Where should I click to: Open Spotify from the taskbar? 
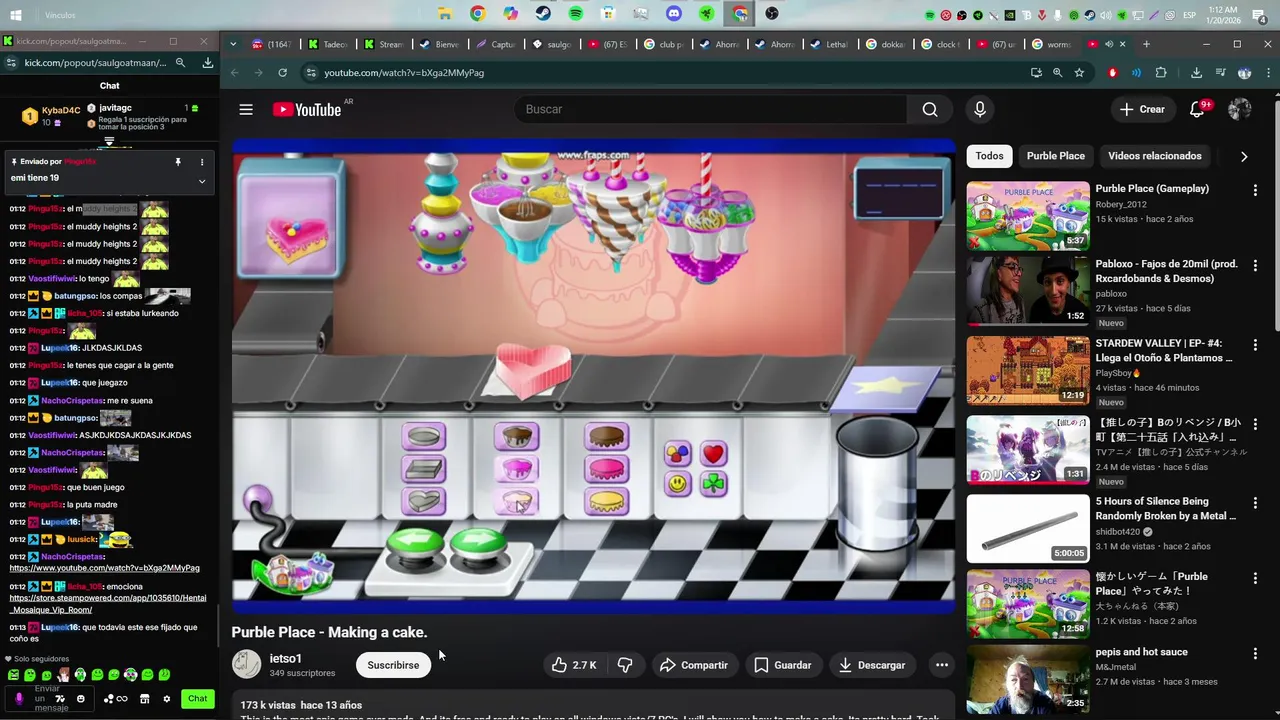[576, 14]
